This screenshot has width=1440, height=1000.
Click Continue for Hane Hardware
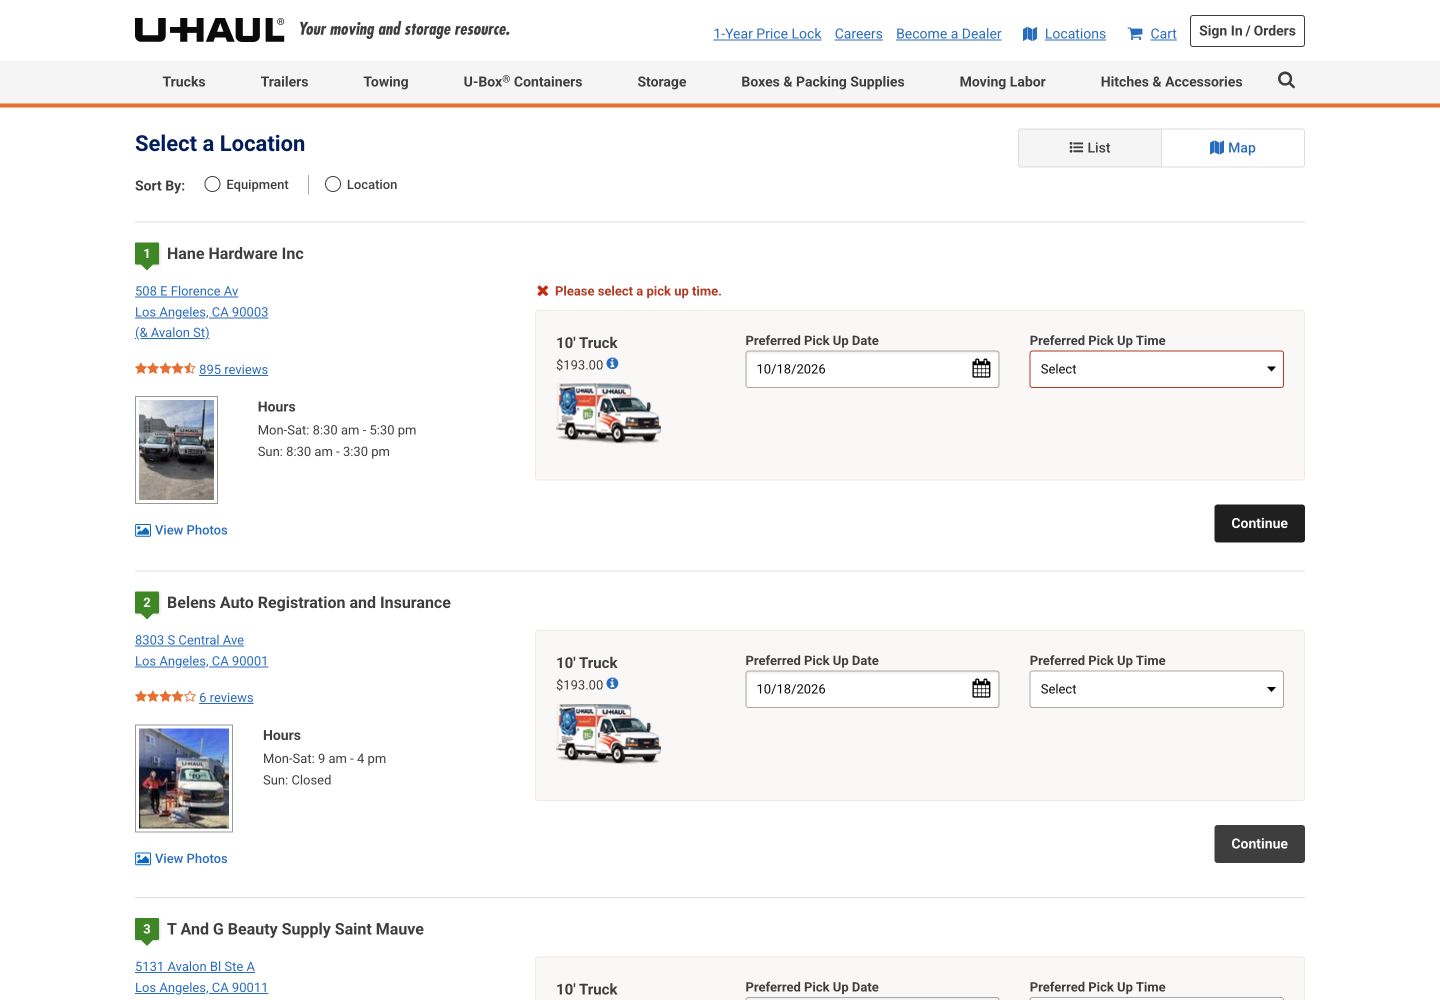pos(1259,524)
